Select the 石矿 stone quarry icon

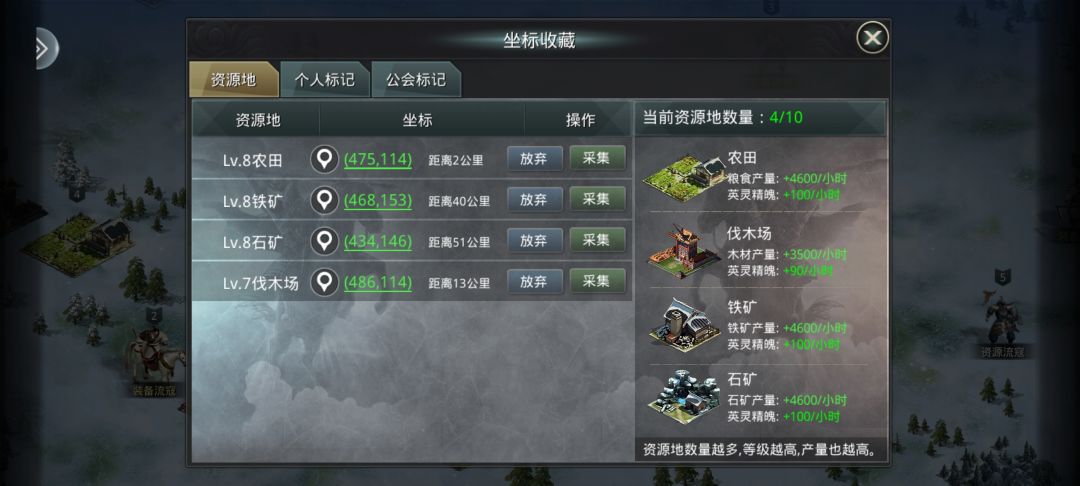pos(683,397)
